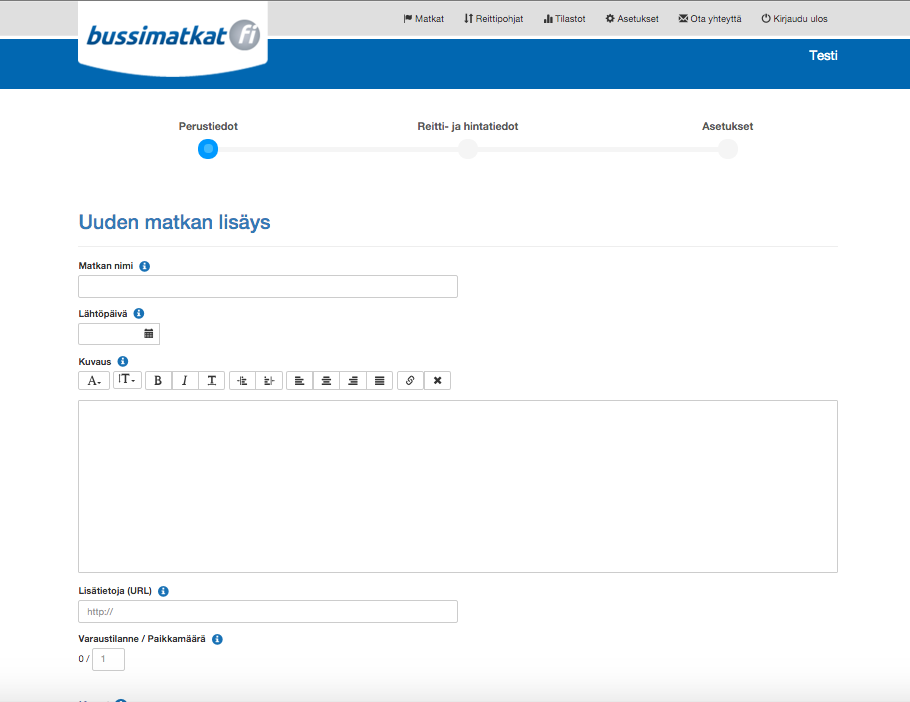This screenshot has width=910, height=702.
Task: Click the Matkan nimi text field
Action: [268, 287]
